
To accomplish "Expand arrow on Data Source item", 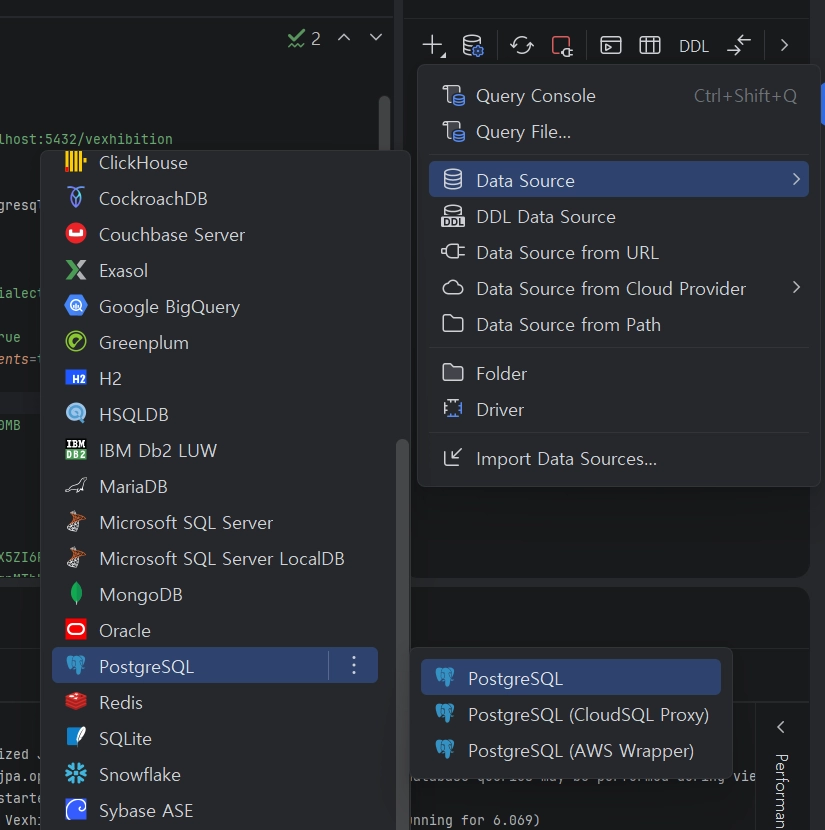I will coord(796,179).
